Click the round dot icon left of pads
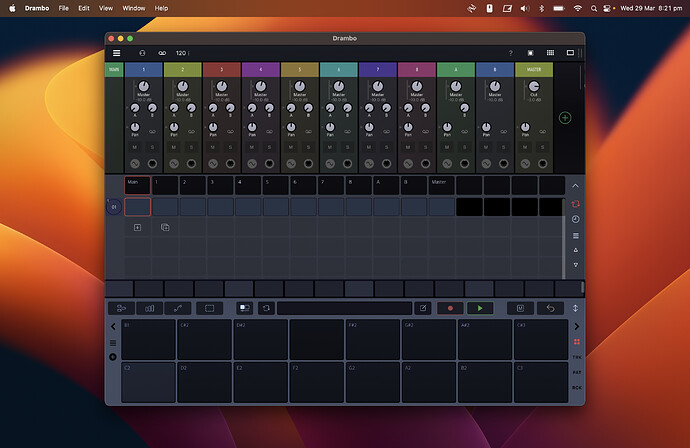This screenshot has width=690, height=448. (113, 357)
